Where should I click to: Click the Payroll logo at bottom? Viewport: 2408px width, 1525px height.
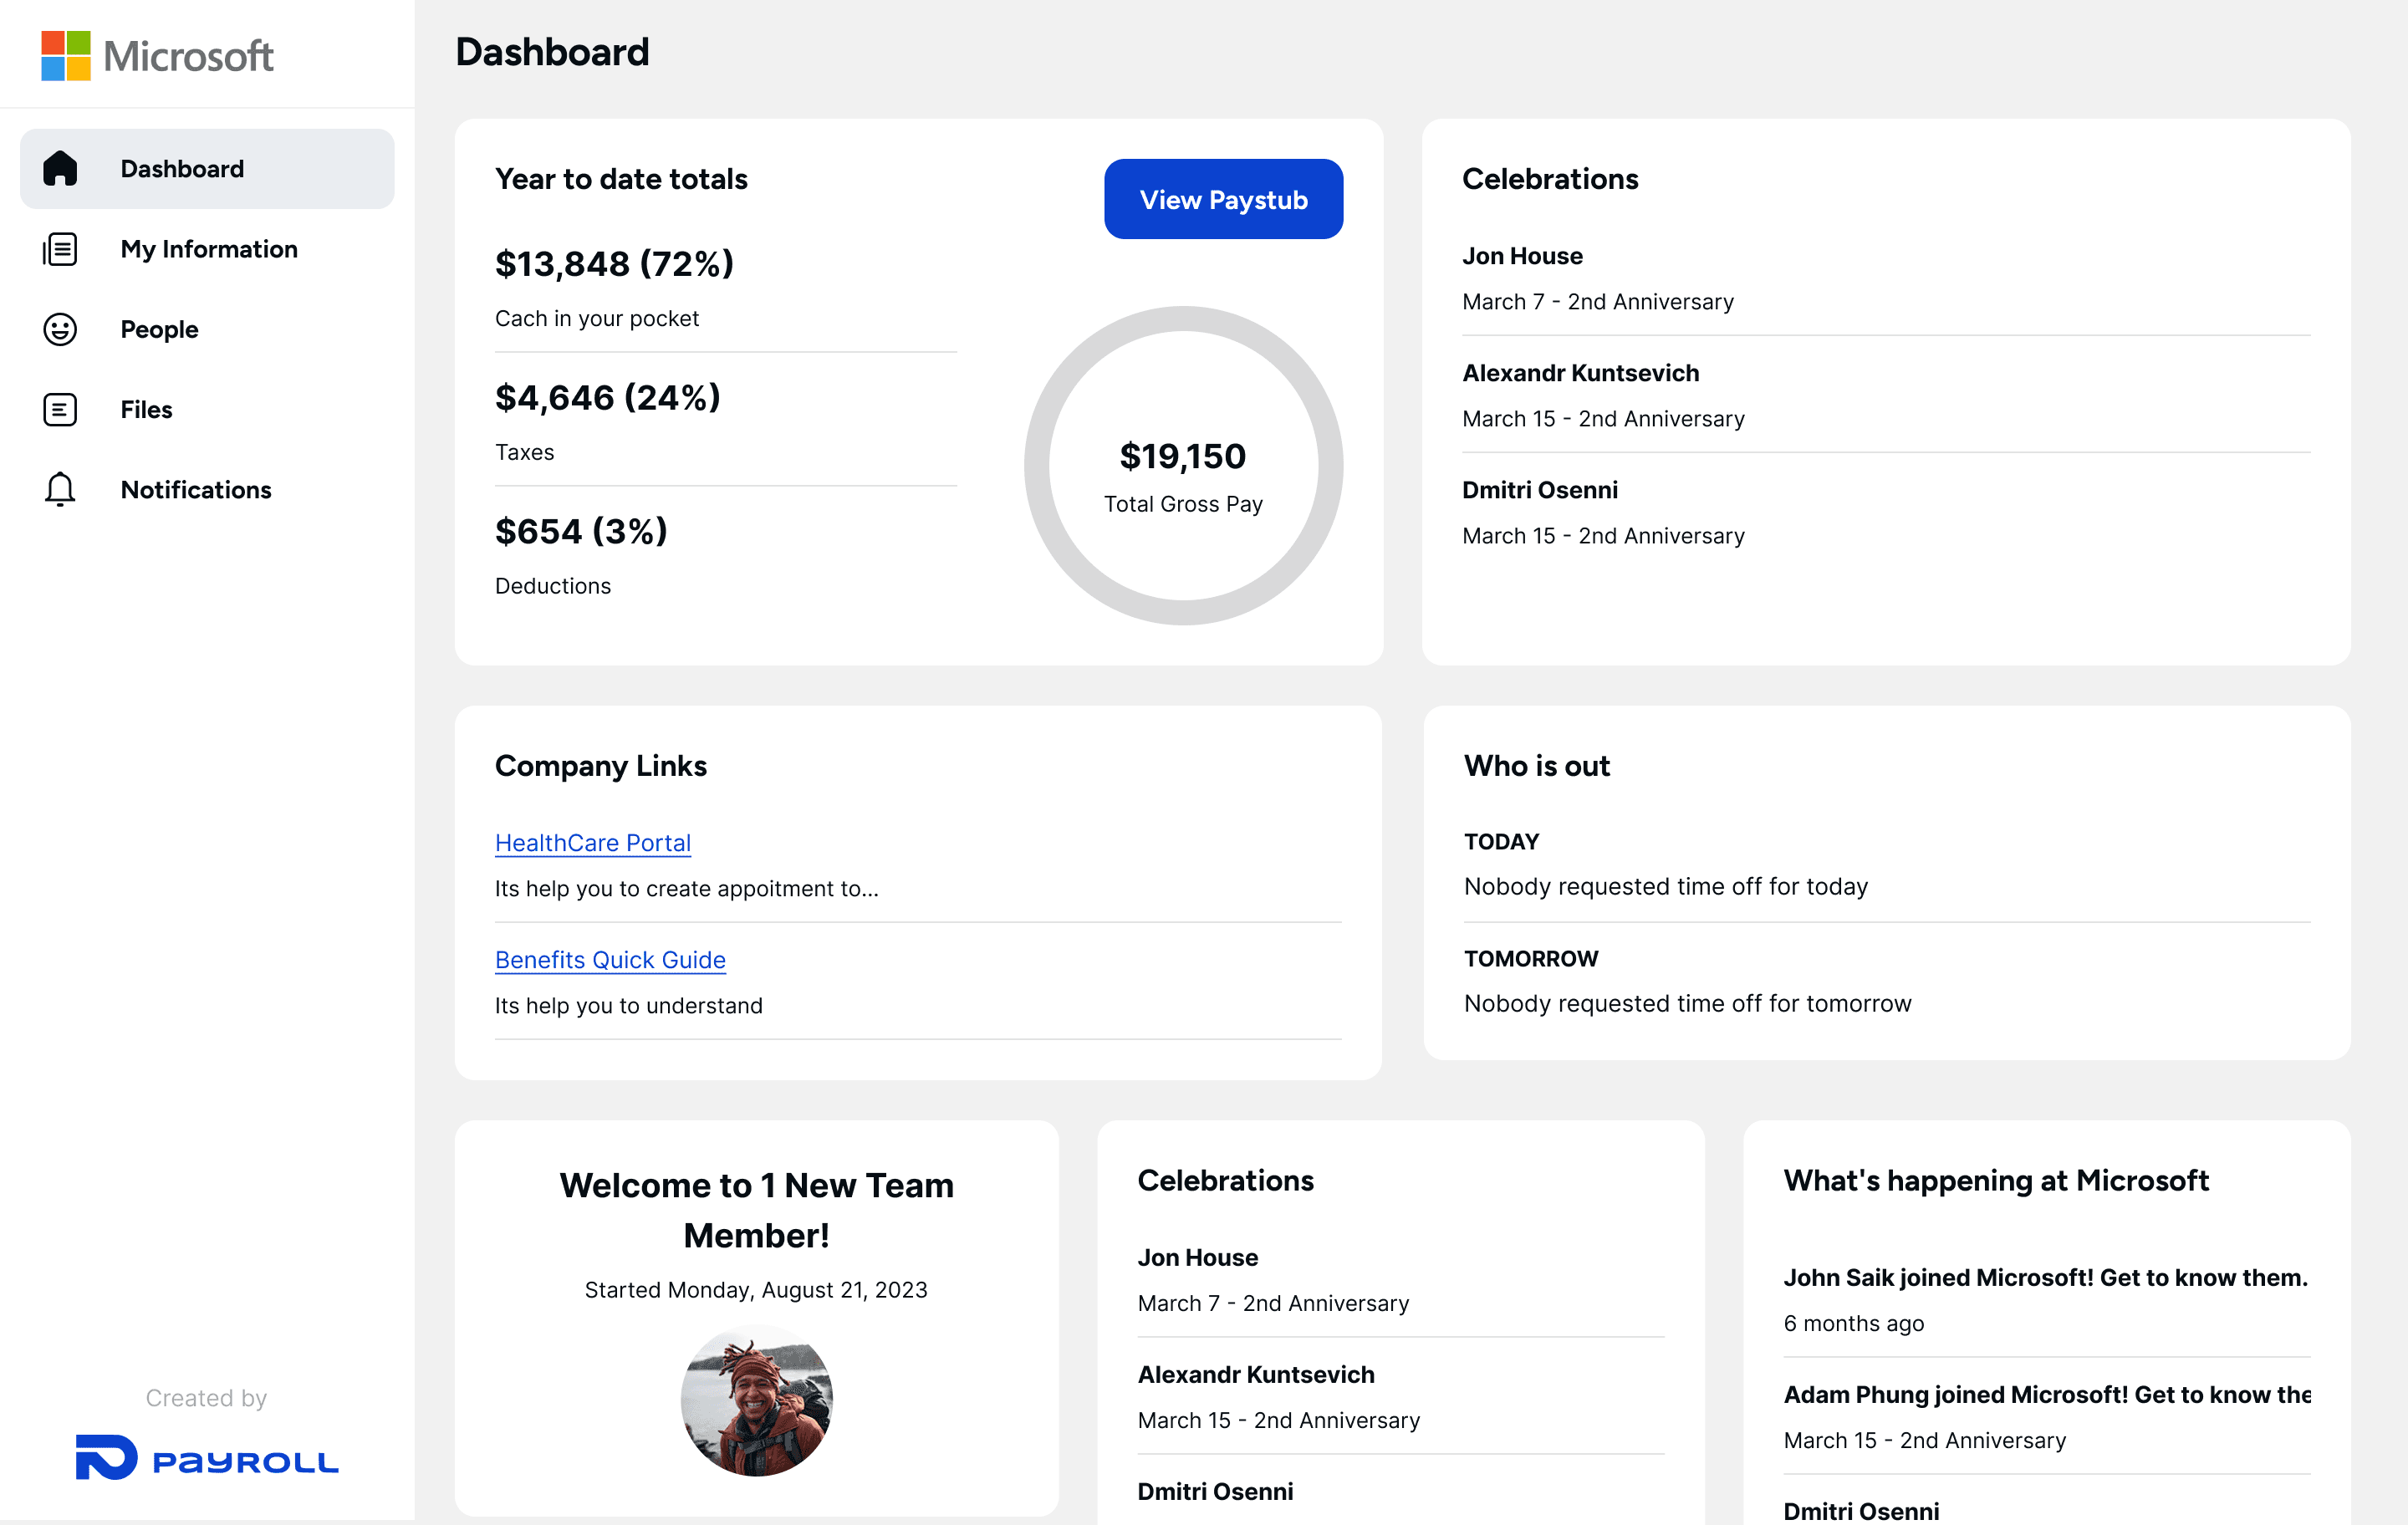point(207,1458)
